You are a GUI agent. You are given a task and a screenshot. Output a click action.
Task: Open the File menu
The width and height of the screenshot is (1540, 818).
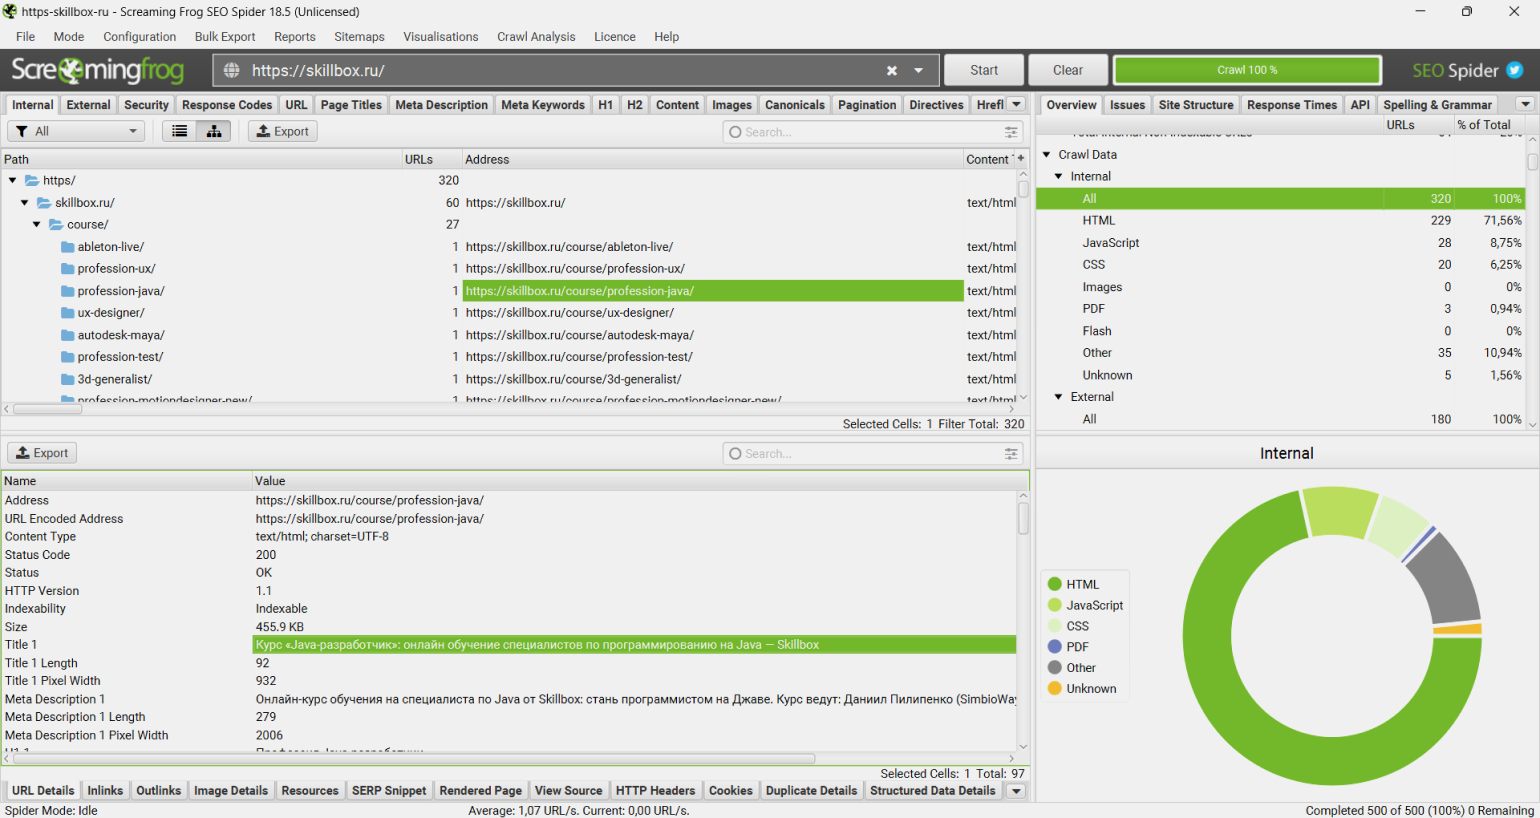click(x=25, y=37)
